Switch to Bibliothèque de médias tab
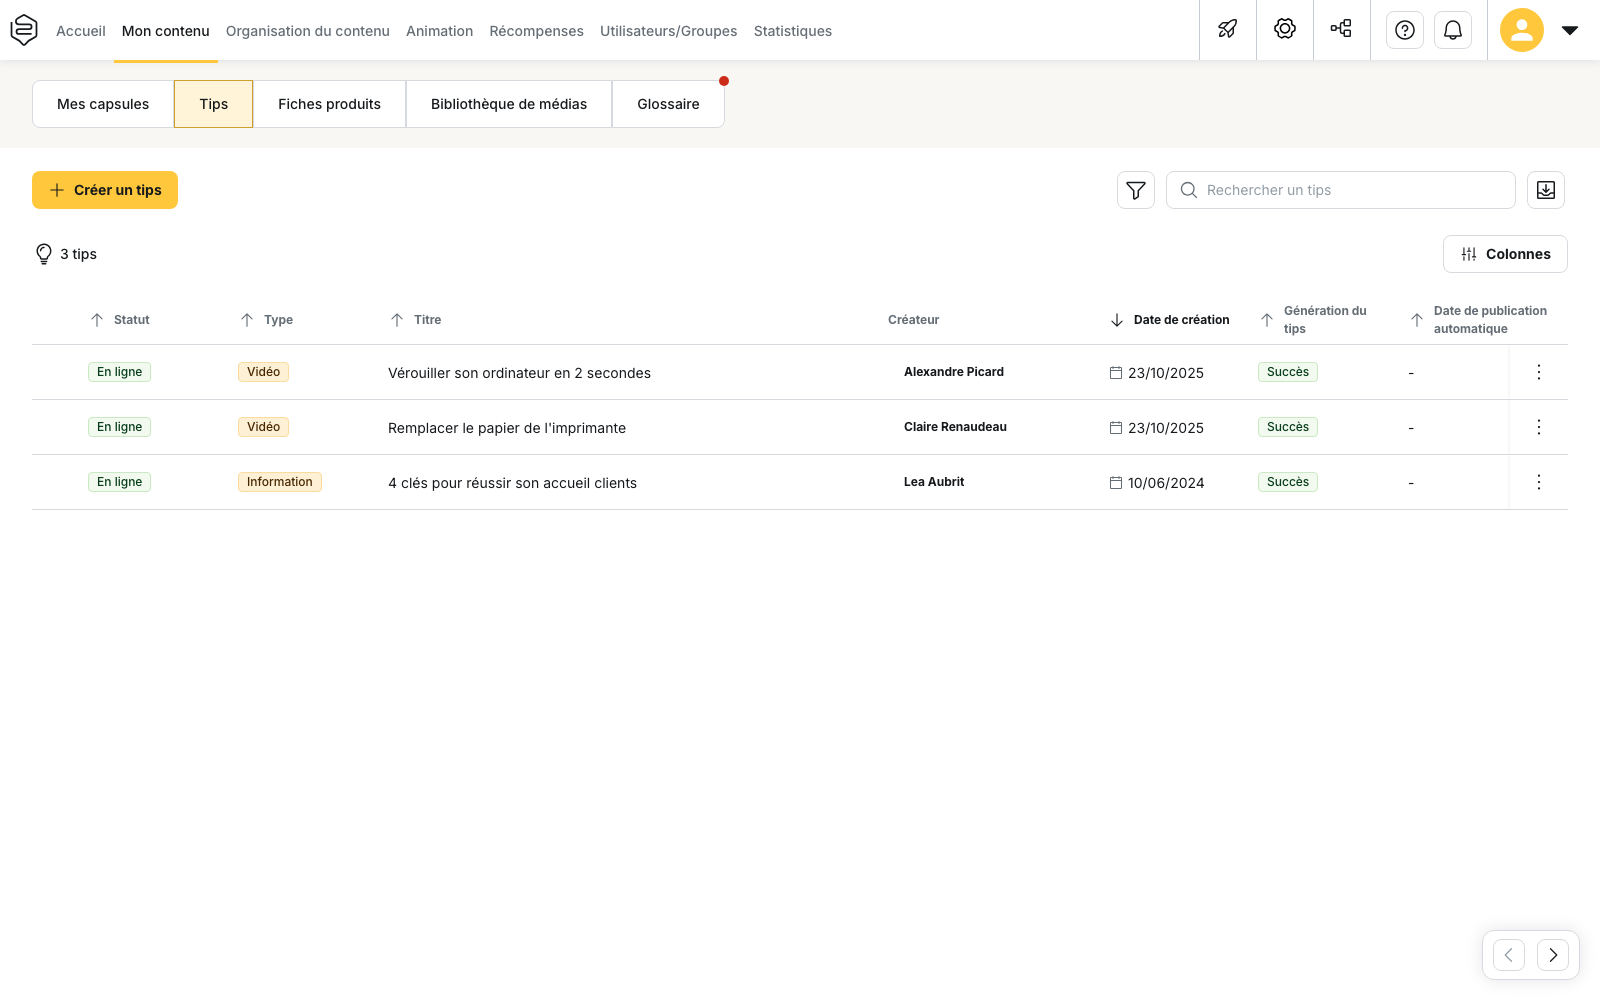The image size is (1600, 1000). click(x=509, y=104)
